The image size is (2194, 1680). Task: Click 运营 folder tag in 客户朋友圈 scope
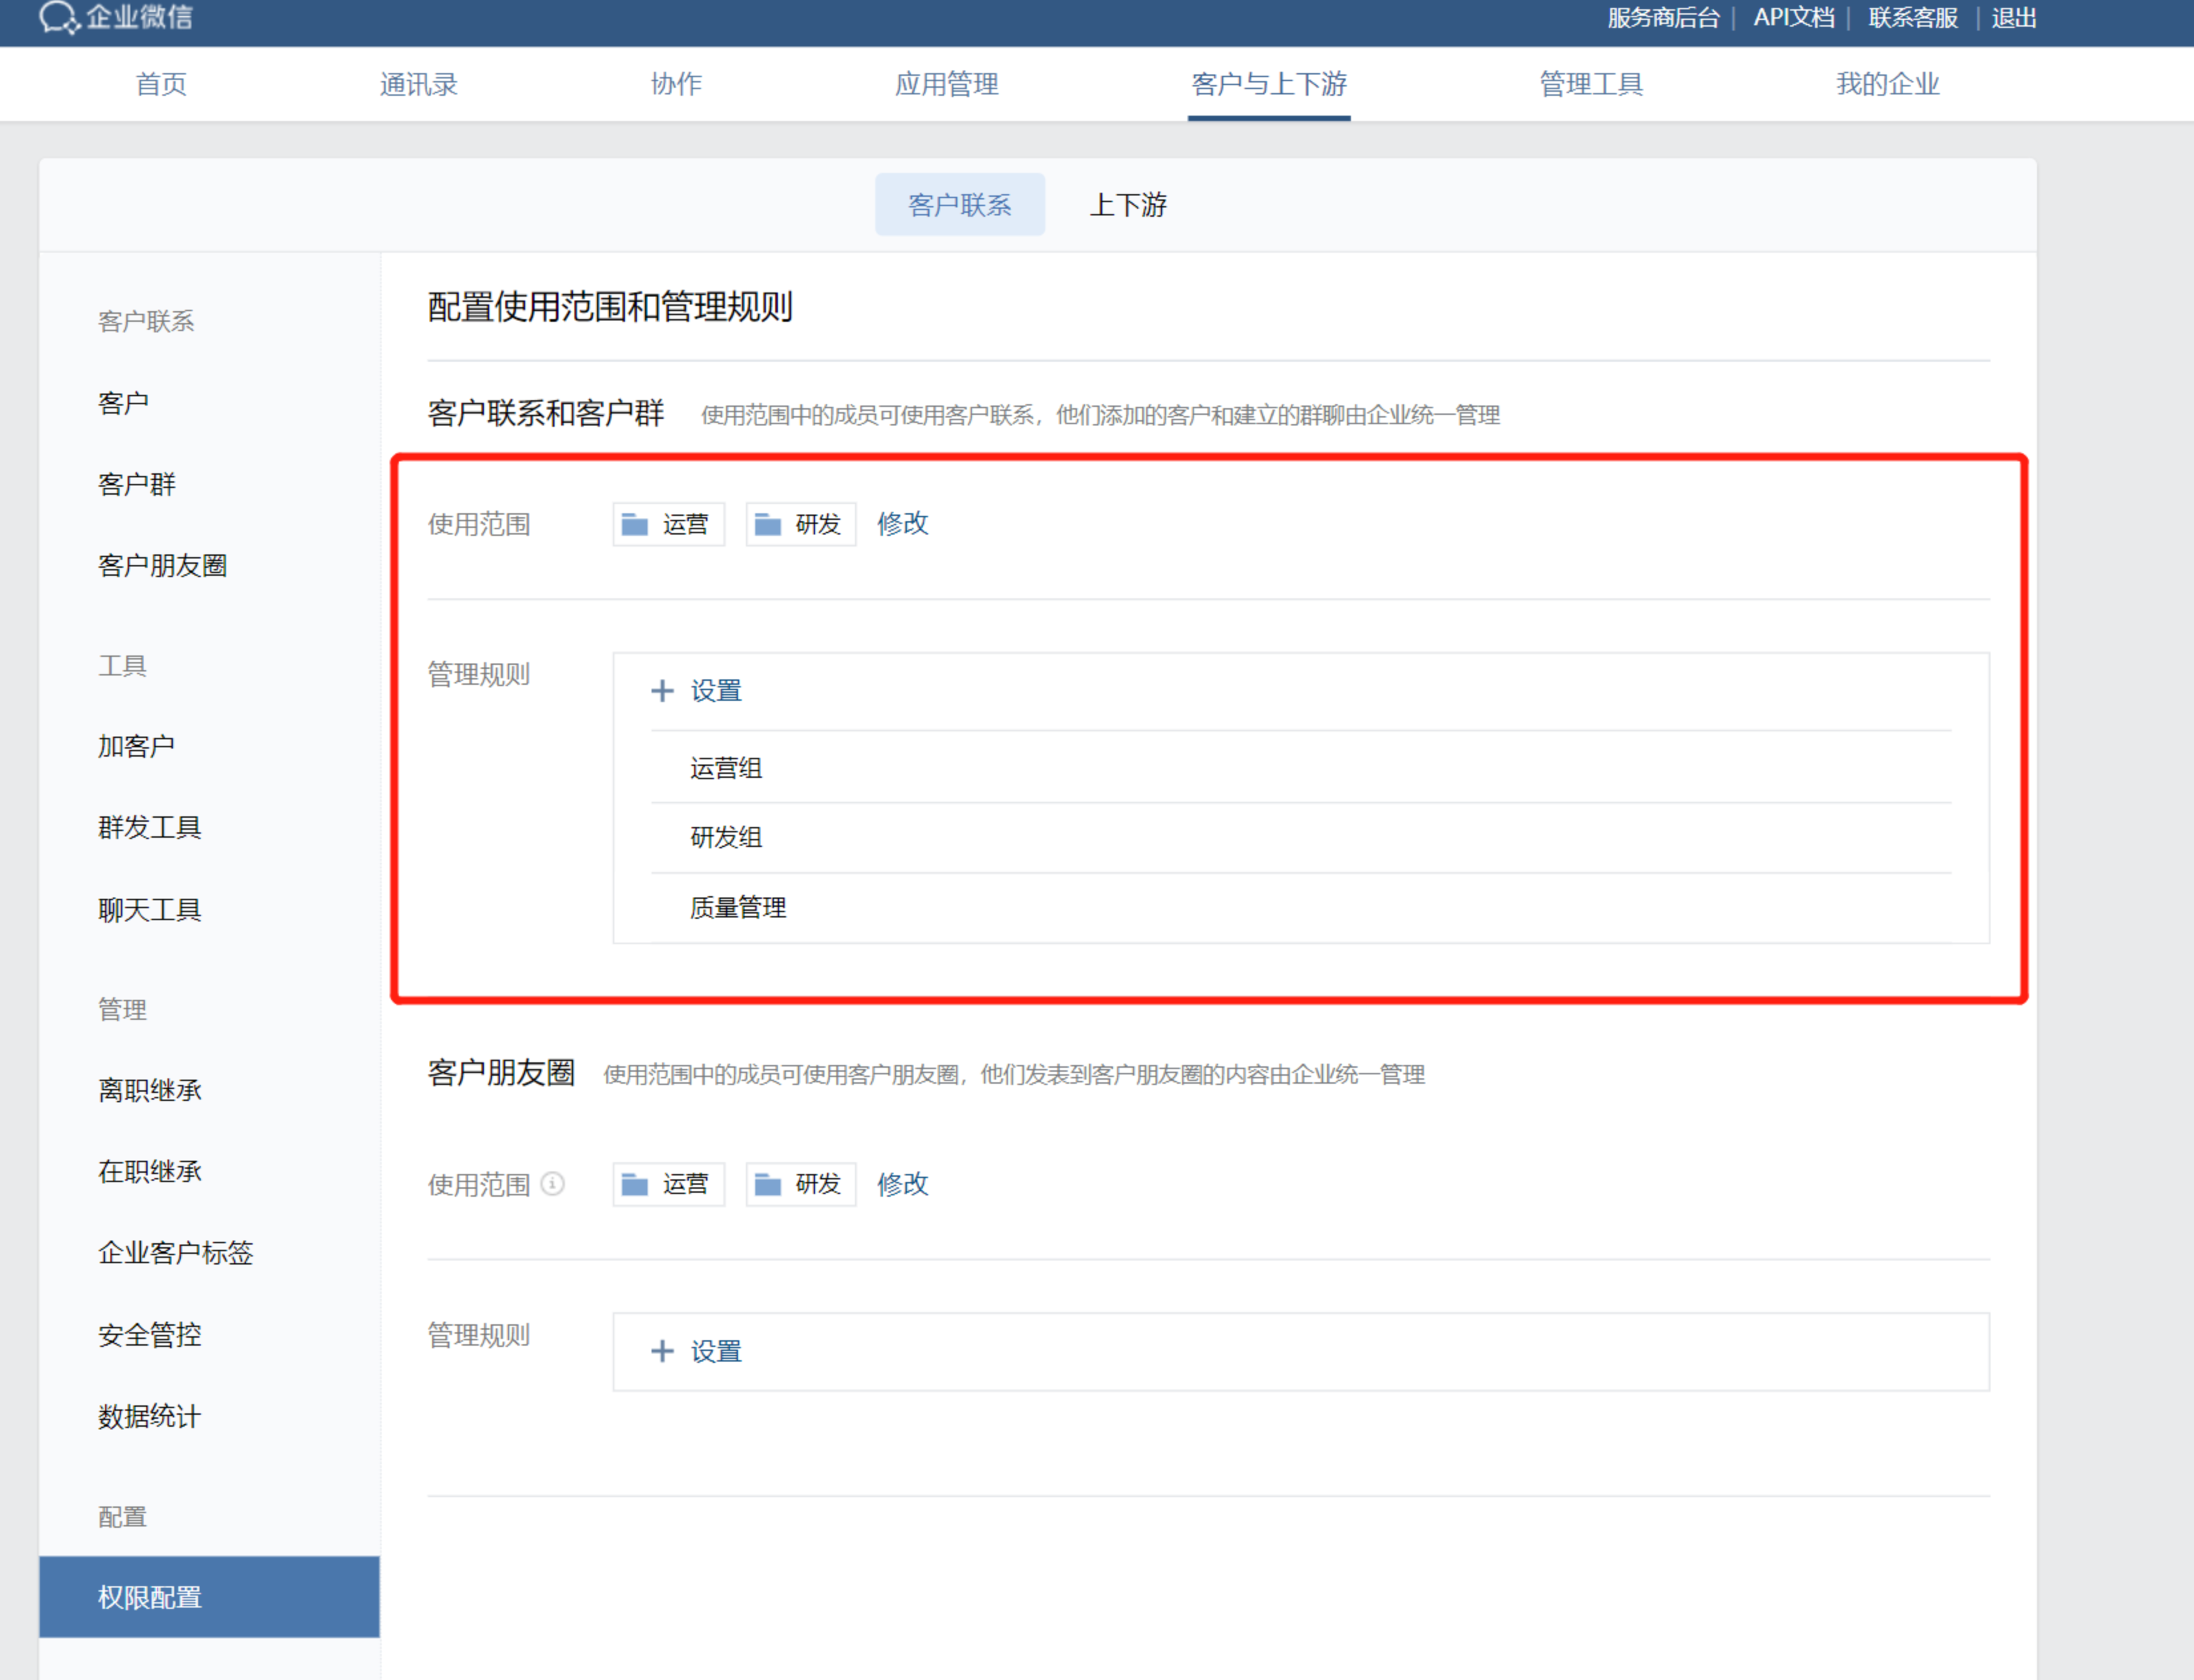coord(668,1184)
